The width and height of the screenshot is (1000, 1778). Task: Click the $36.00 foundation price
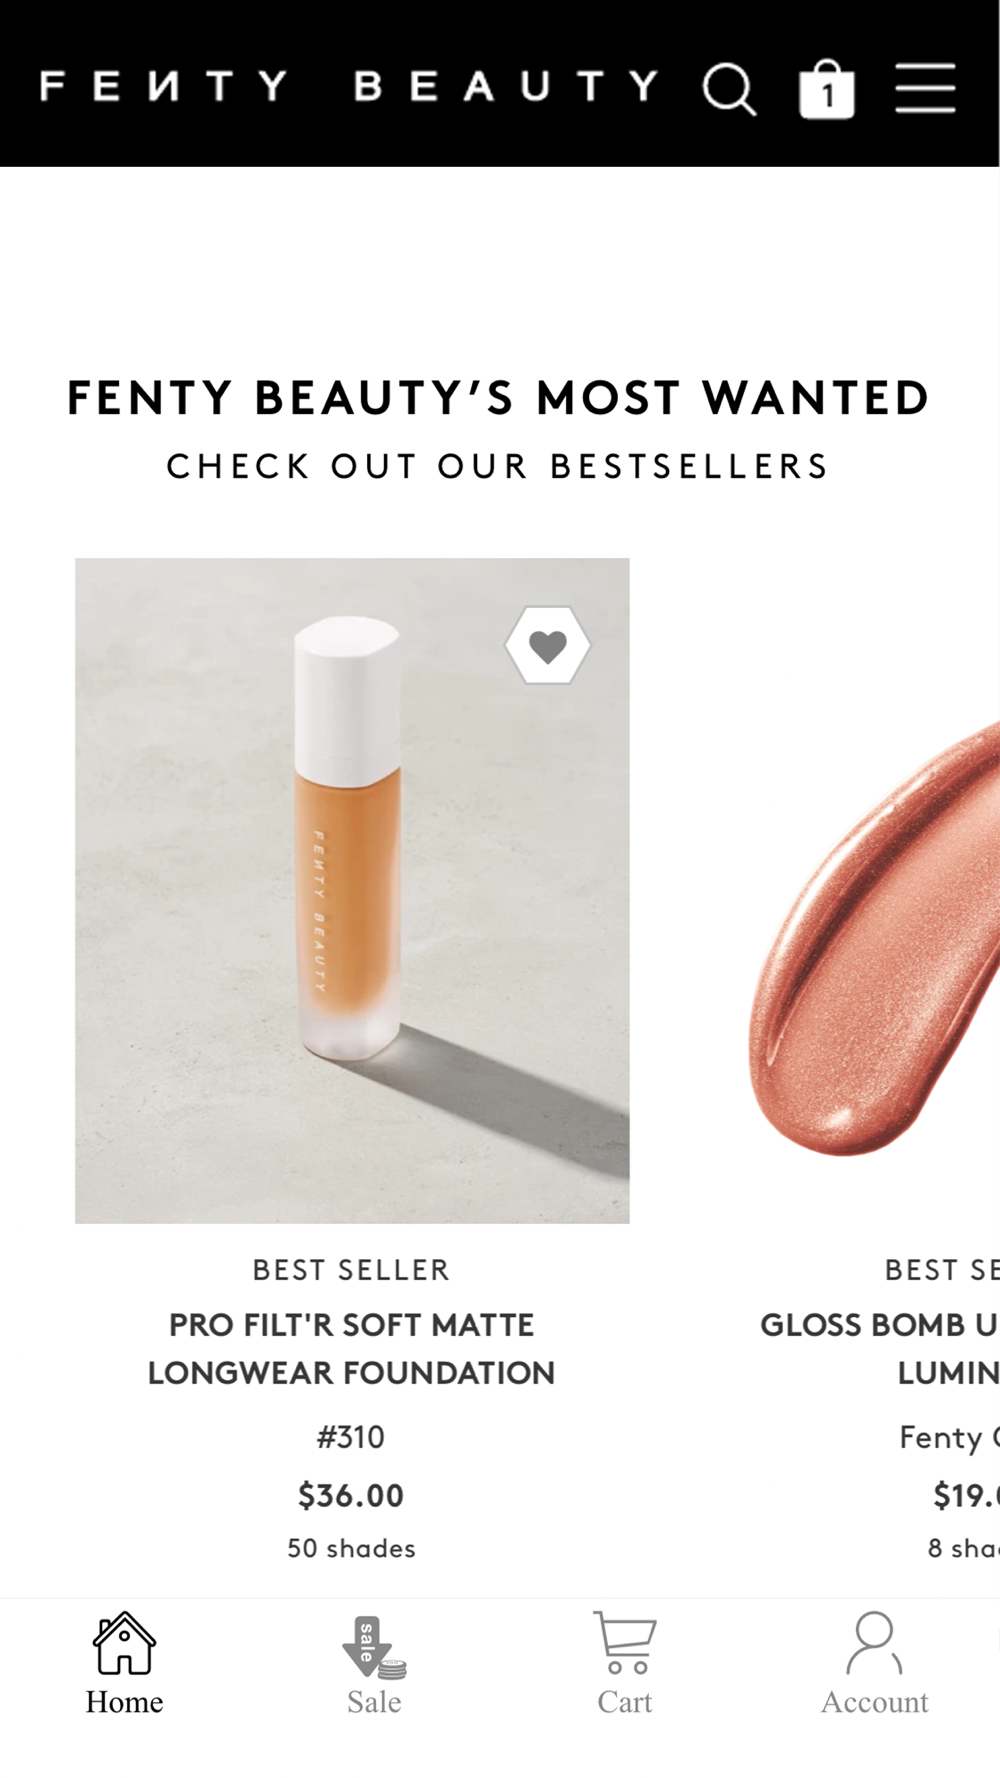(x=351, y=1495)
